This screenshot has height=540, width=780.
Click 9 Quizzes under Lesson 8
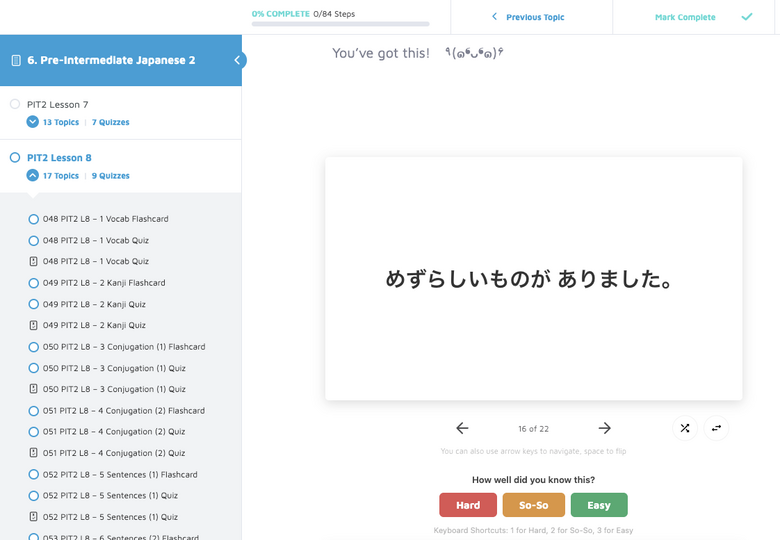coord(110,176)
